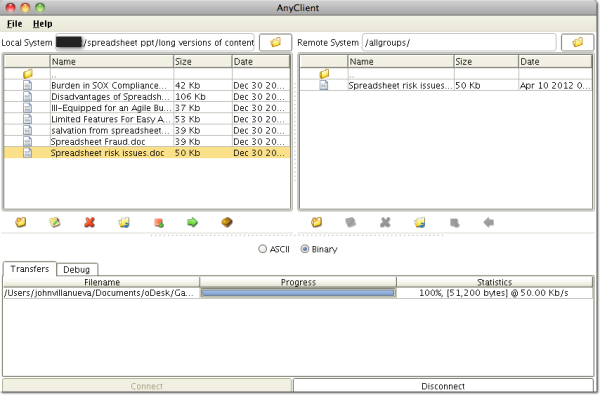Click the 100%, [51,200 bytes] statistics text
600x395 pixels.
pos(494,293)
